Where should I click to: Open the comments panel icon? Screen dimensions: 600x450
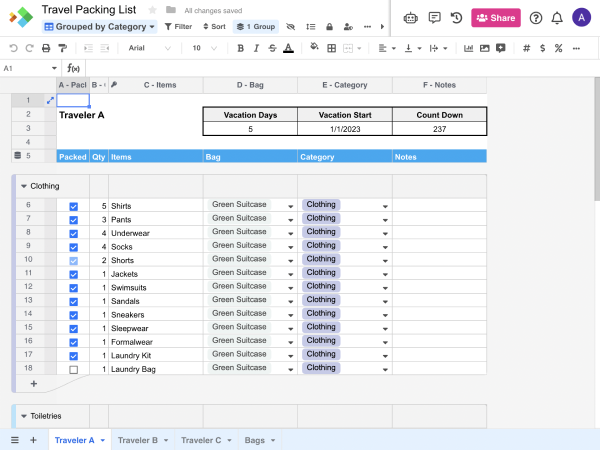[x=434, y=18]
